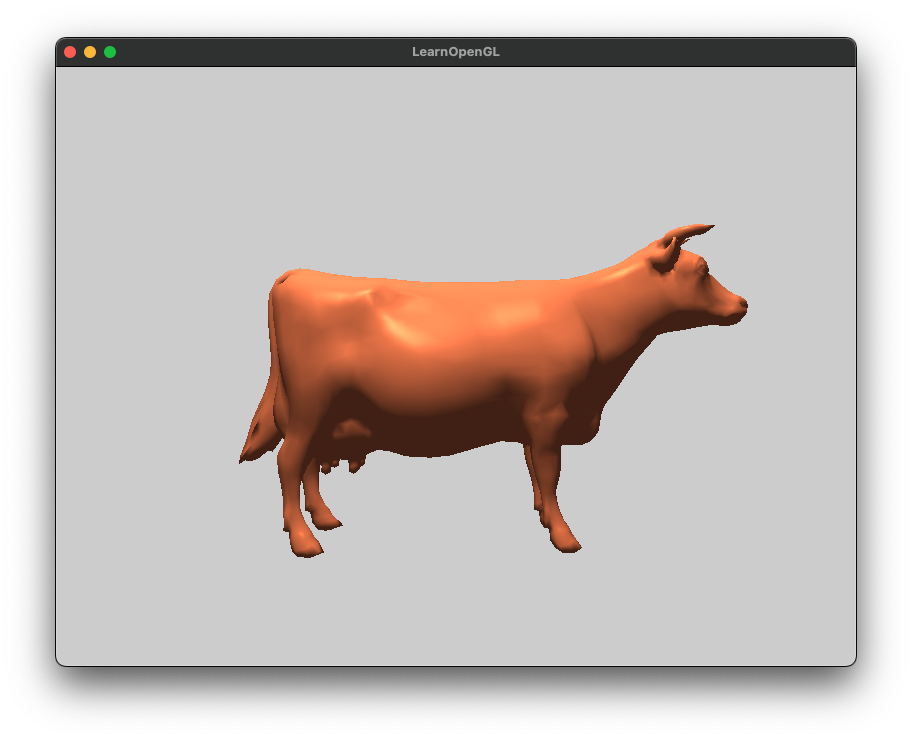This screenshot has width=912, height=740.
Task: Minimize the LearnOpenGL window with yellow button
Action: (90, 52)
